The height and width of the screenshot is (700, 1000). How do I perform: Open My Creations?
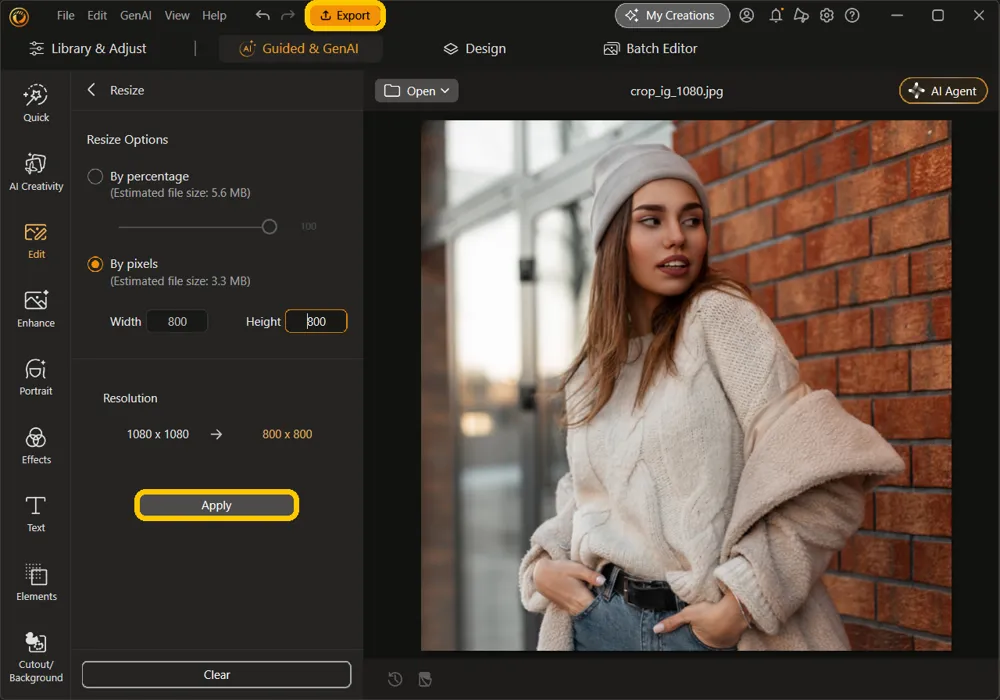(672, 15)
